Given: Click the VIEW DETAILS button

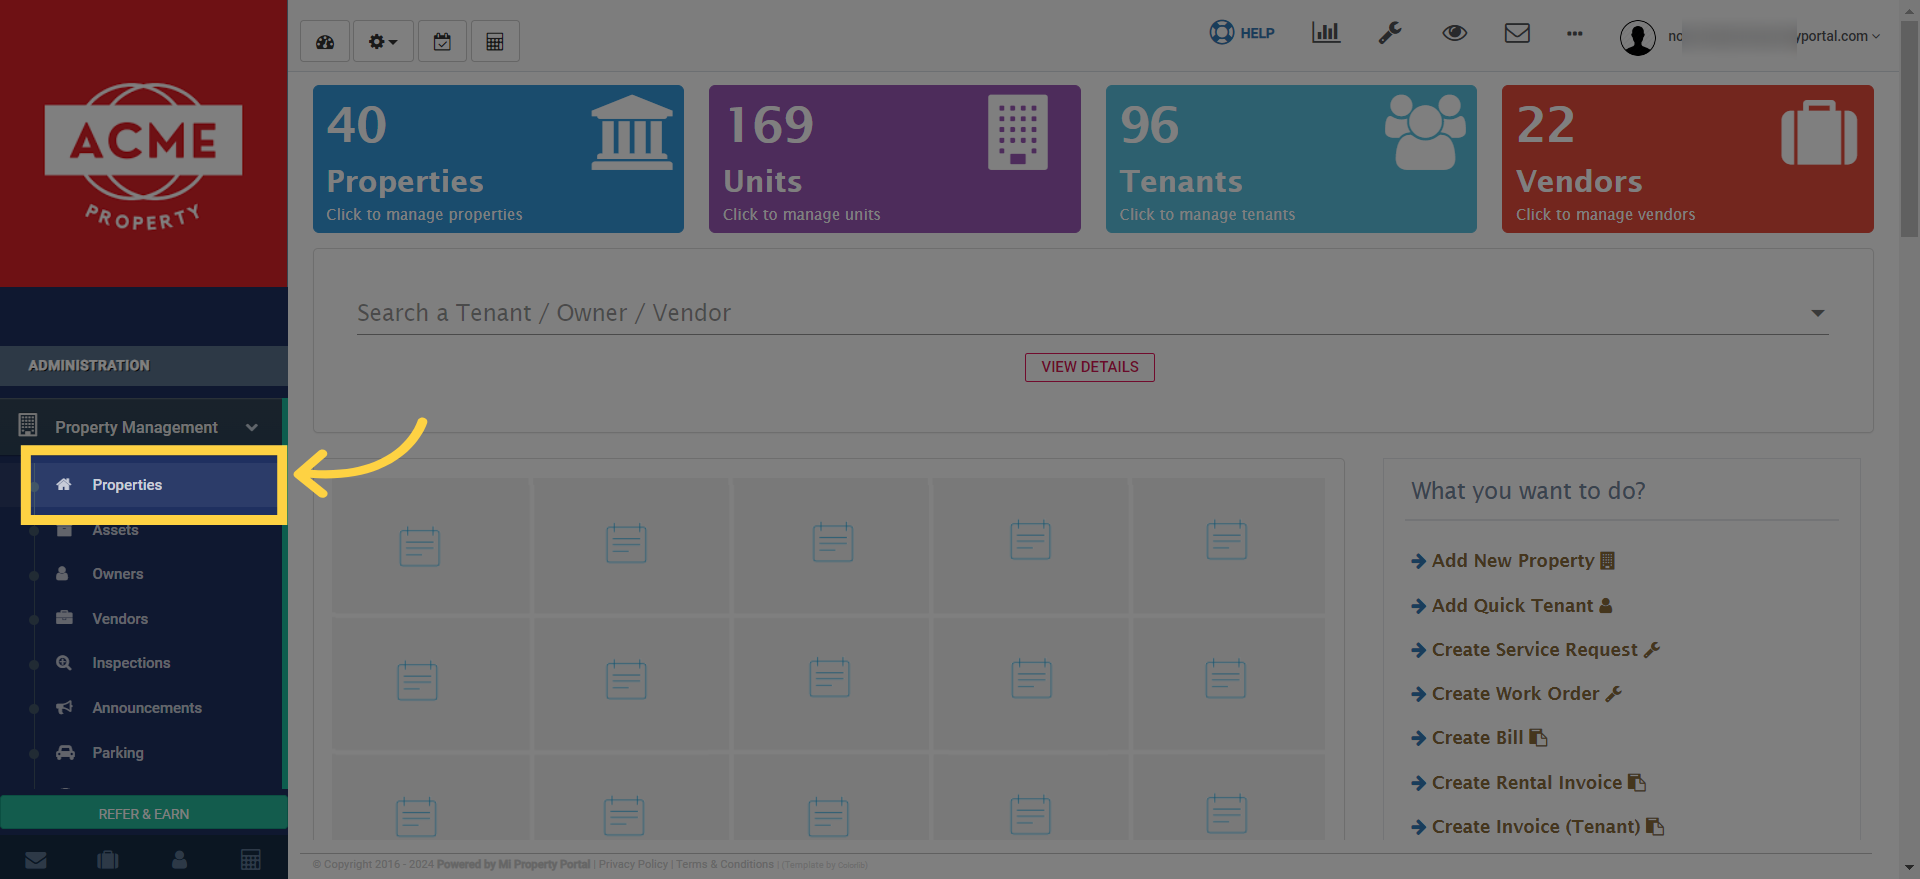Looking at the screenshot, I should 1090,367.
